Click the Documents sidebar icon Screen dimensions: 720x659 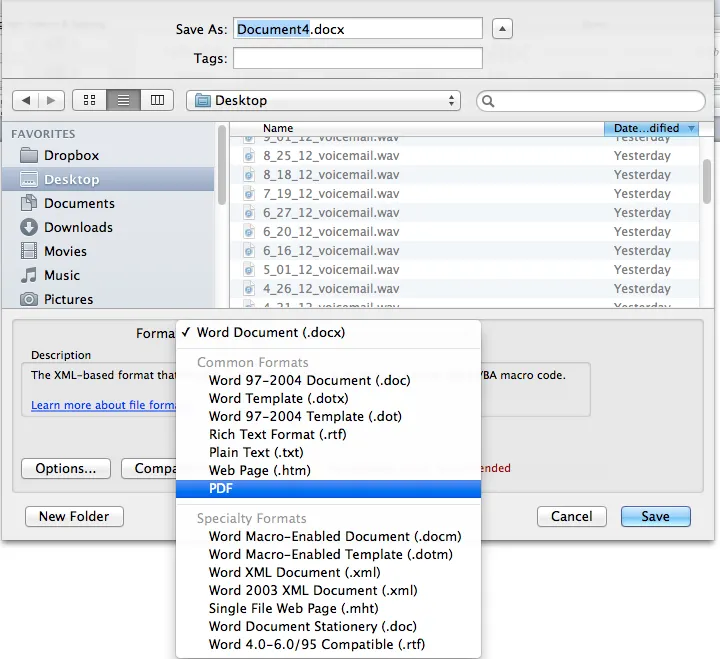28,203
